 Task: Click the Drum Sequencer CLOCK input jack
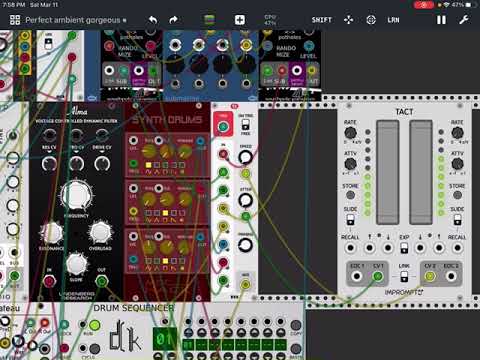click(x=64, y=324)
